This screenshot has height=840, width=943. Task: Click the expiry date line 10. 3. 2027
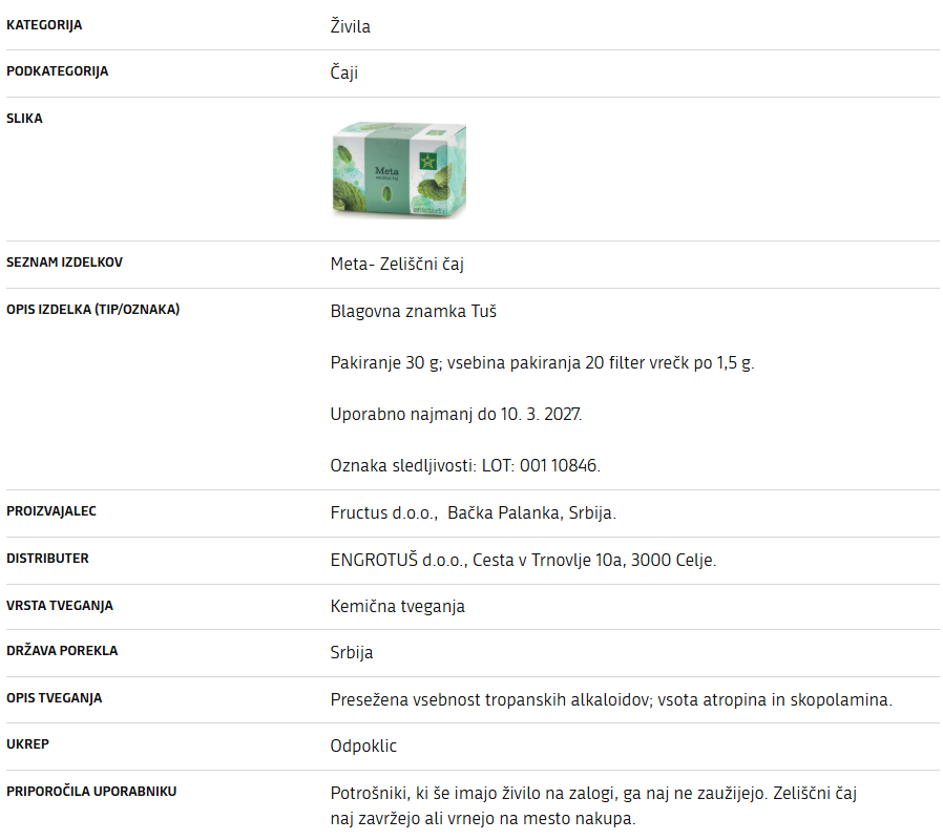click(456, 414)
